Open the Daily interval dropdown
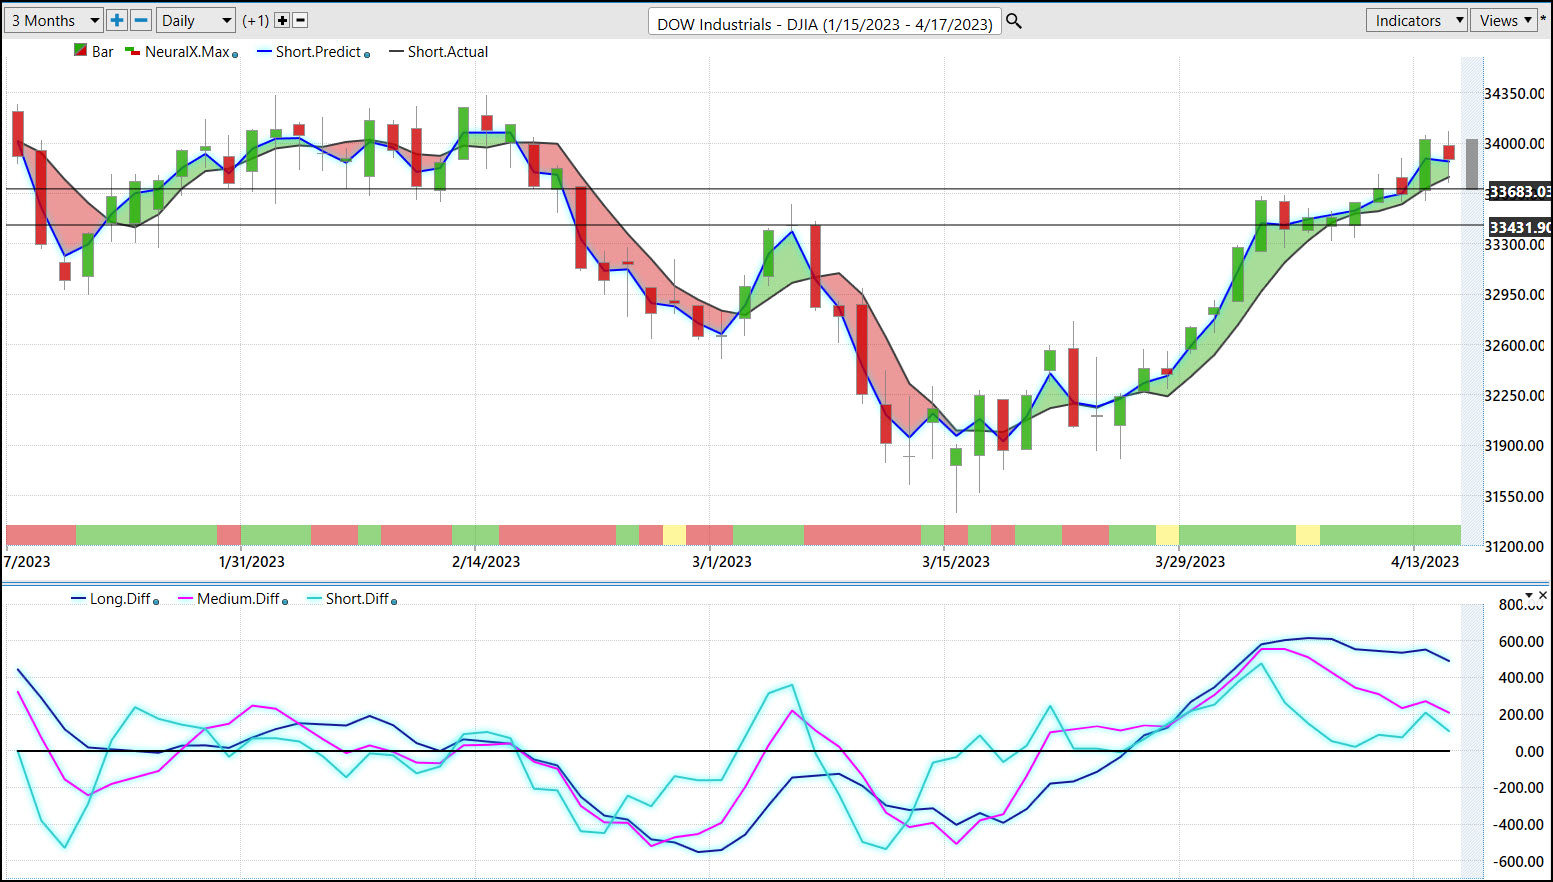1553x882 pixels. click(196, 20)
